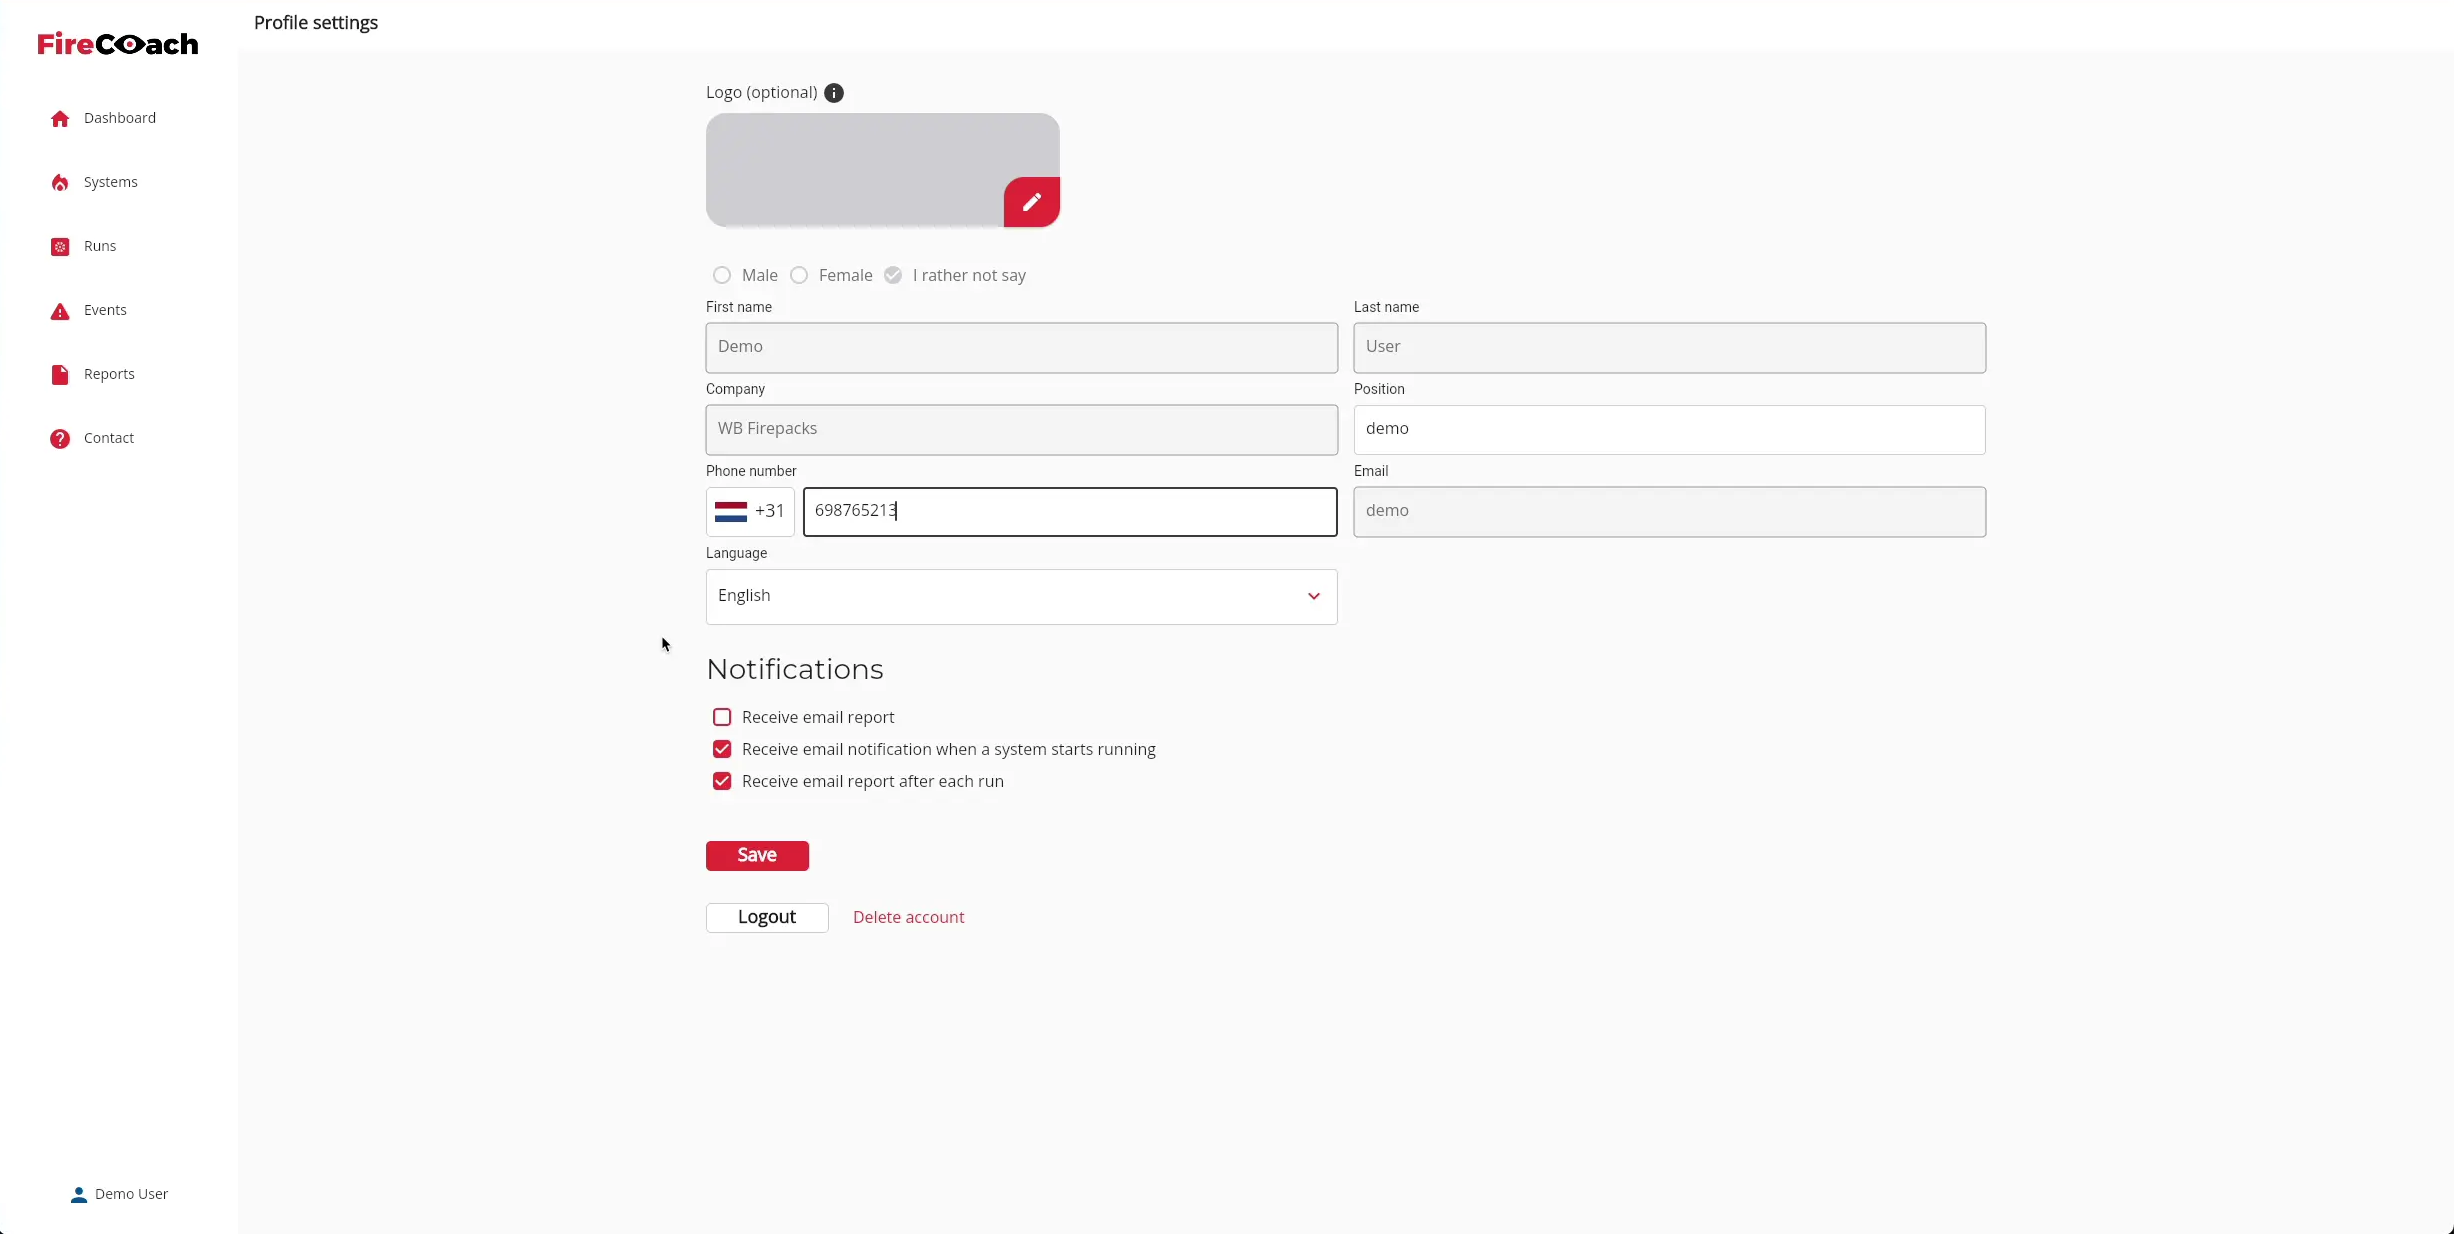
Task: Enable Receive email report checkbox
Action: pyautogui.click(x=722, y=717)
